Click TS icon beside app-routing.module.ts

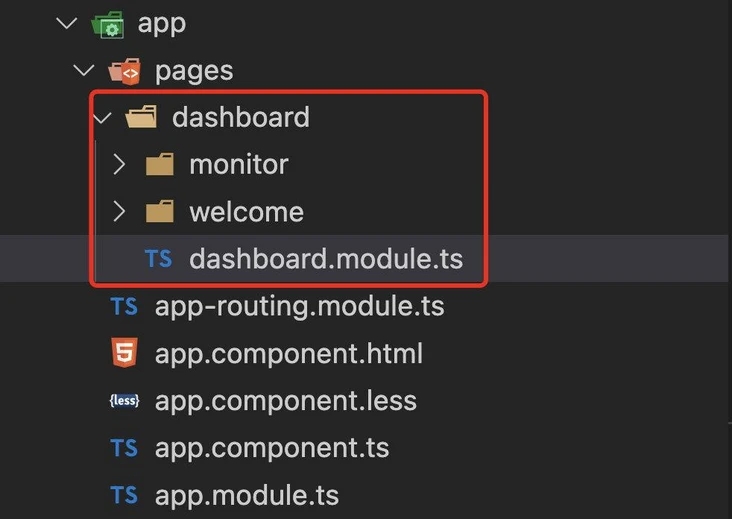tap(124, 306)
